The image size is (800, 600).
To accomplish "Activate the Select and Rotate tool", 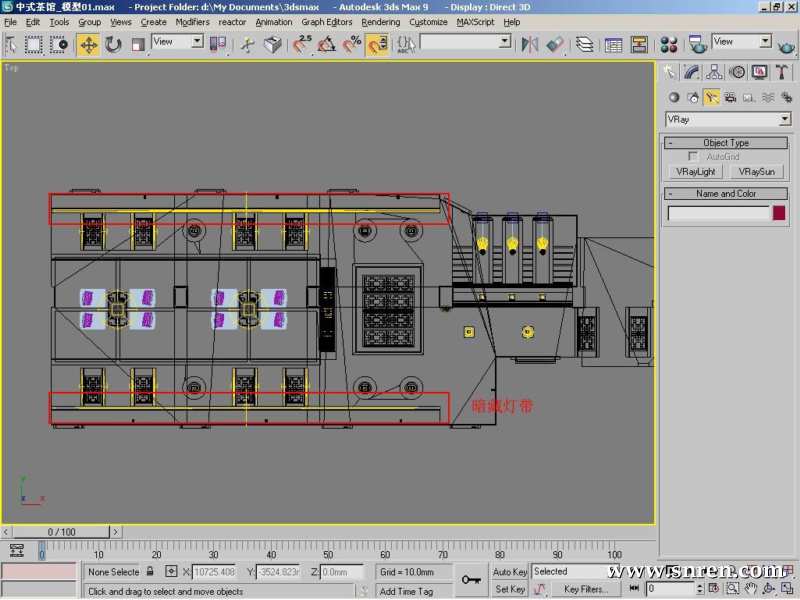I will 113,45.
